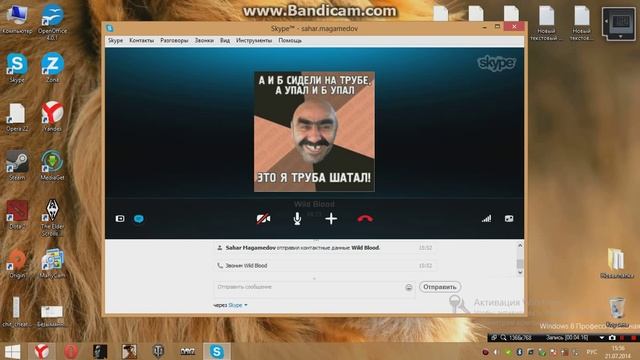Viewport: 640px width, 360px height.
Task: Click the Wild Blood contact name in message
Action: (365, 248)
